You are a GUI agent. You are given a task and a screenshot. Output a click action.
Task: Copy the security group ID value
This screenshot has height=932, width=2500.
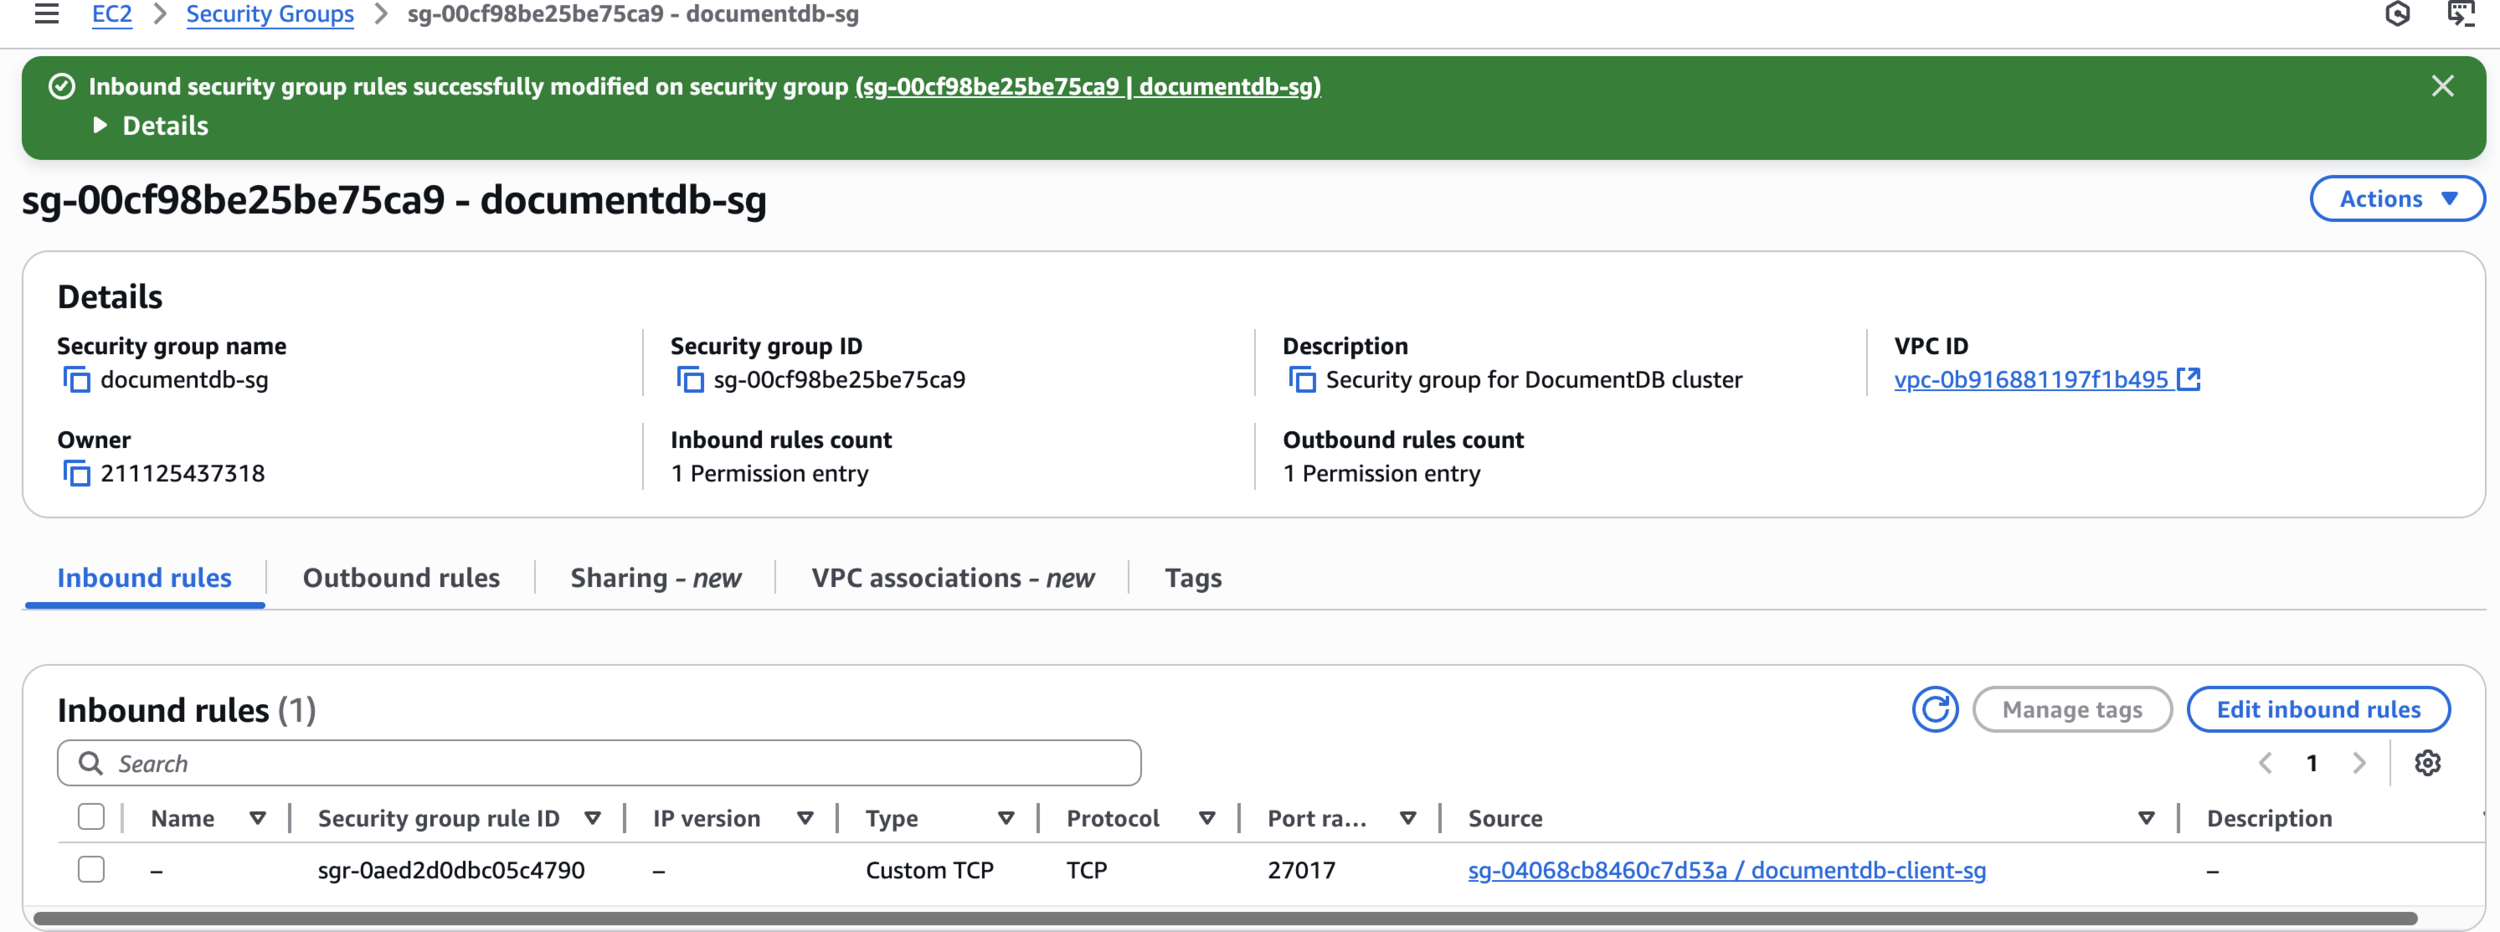point(690,380)
